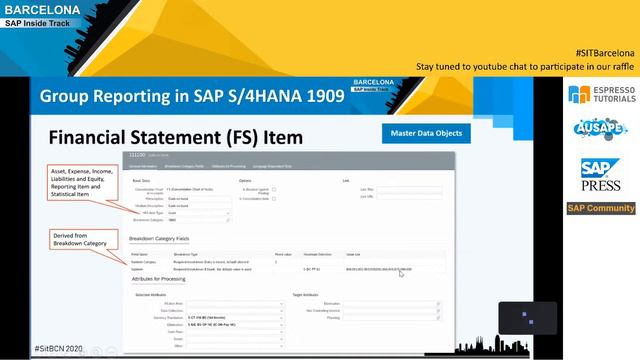Click the Master Data Objects button
This screenshot has width=640, height=360.
coord(426,133)
